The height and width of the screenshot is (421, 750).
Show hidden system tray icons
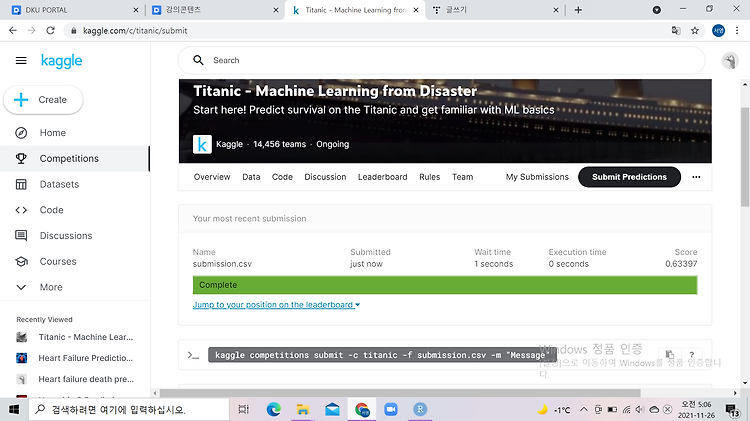click(584, 410)
